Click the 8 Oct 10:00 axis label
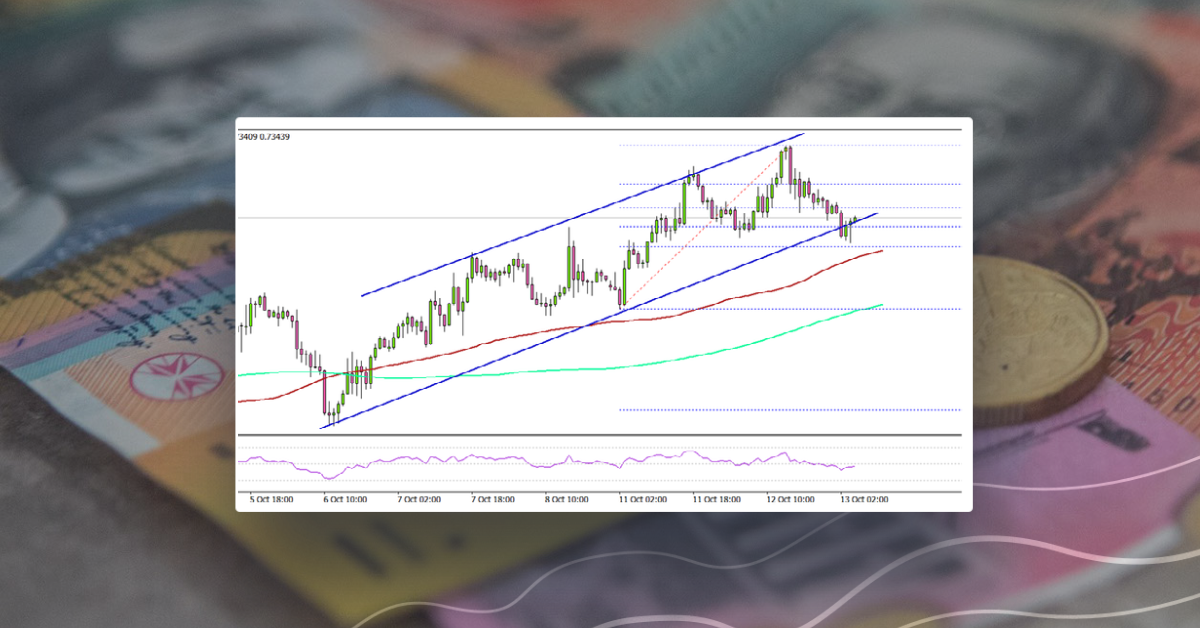 pos(563,498)
